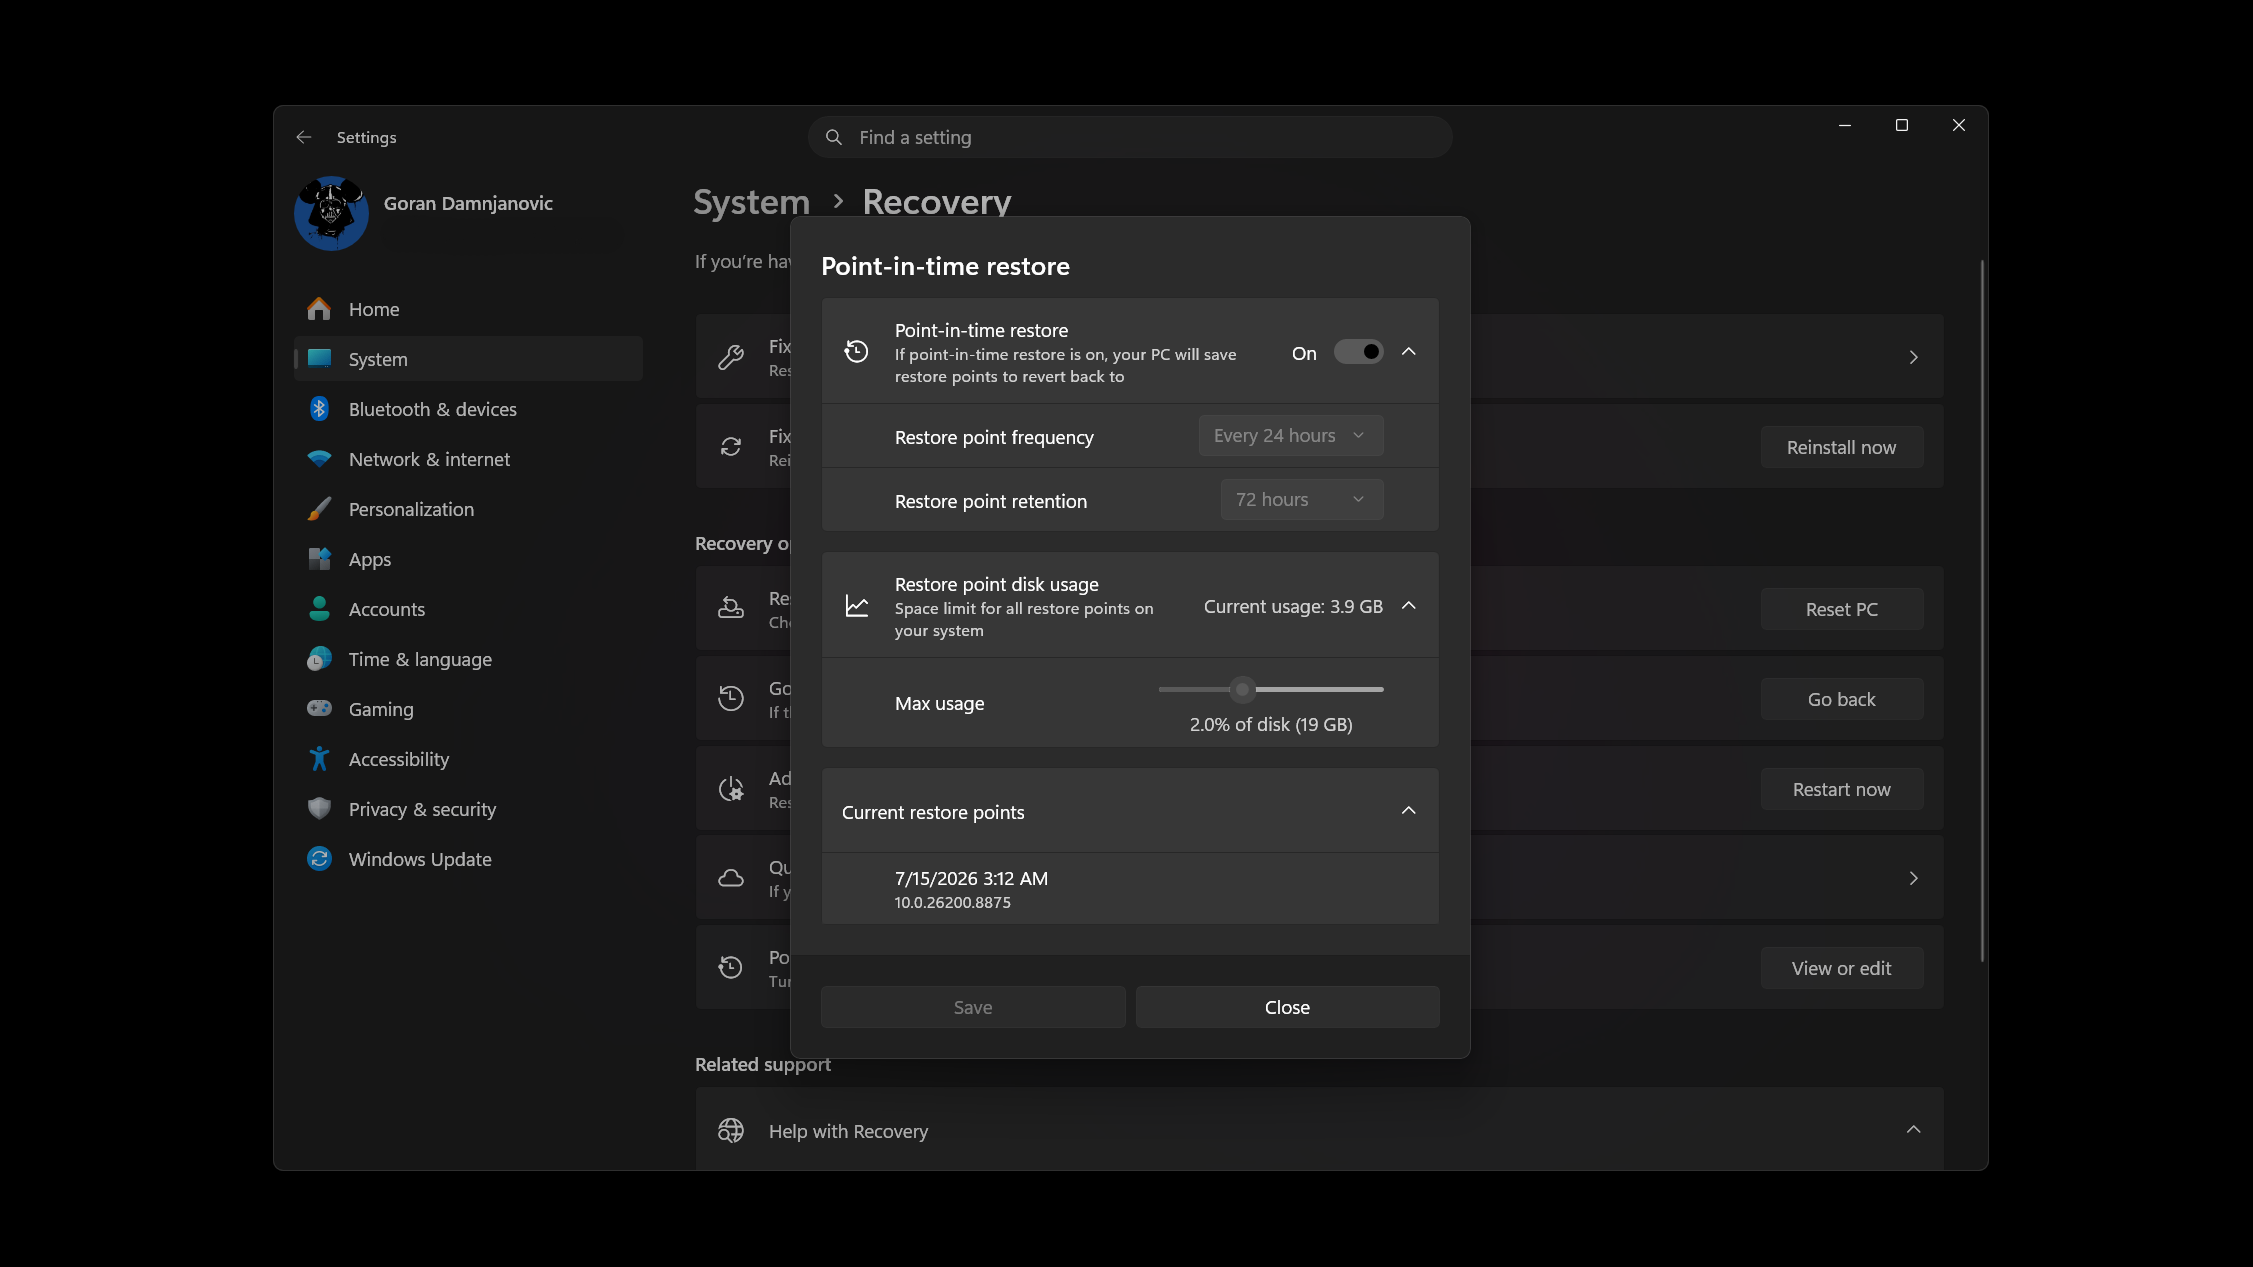Click the Personalization paintbrush icon
The width and height of the screenshot is (2253, 1267).
click(x=319, y=509)
